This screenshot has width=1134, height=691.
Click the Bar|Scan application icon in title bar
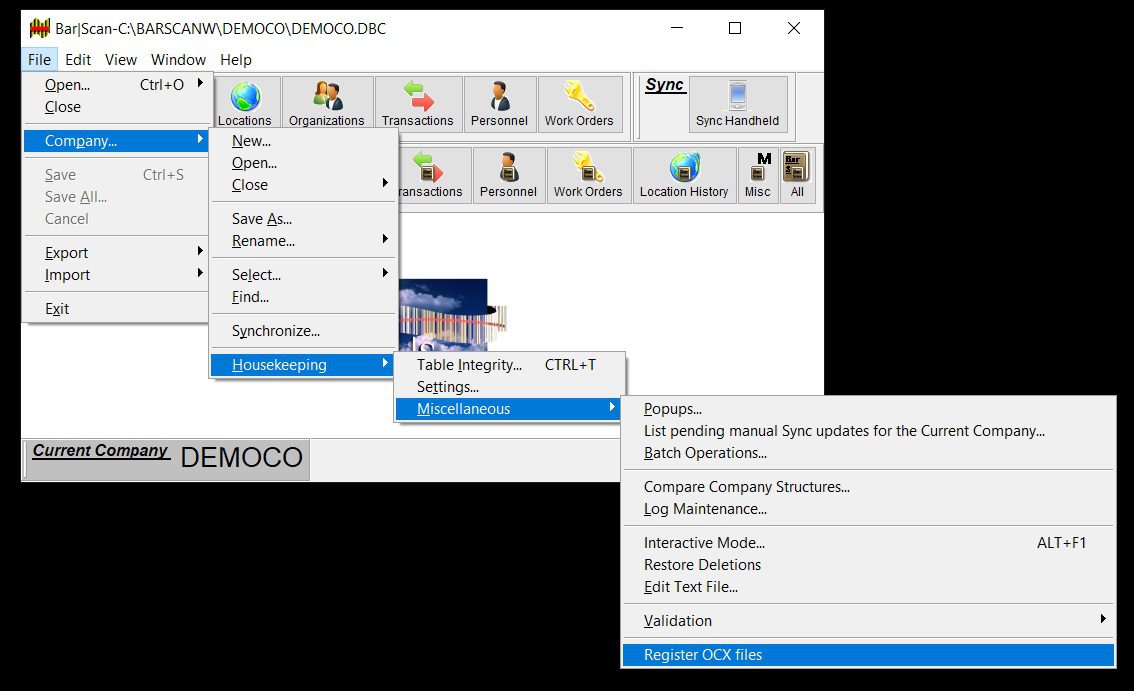point(40,28)
